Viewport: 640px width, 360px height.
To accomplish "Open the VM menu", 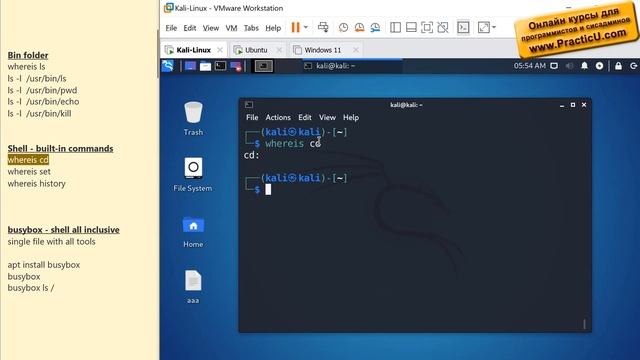I will pos(231,28).
